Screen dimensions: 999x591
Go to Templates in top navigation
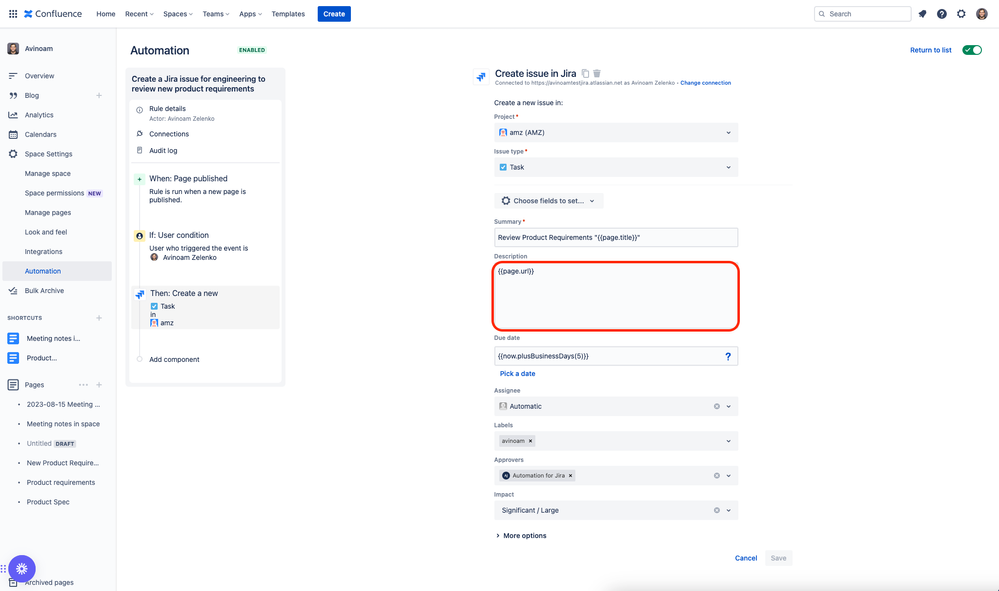pyautogui.click(x=288, y=14)
